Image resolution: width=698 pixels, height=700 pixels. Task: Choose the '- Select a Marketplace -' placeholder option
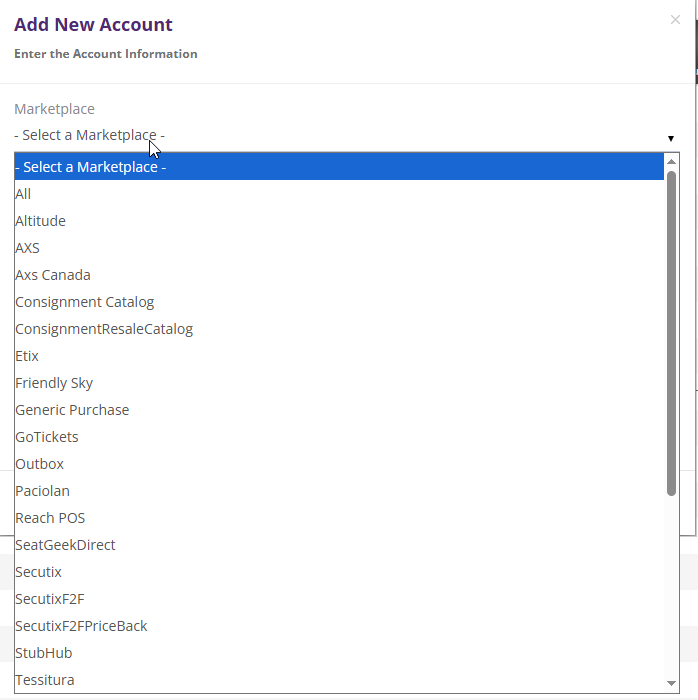click(x=90, y=167)
